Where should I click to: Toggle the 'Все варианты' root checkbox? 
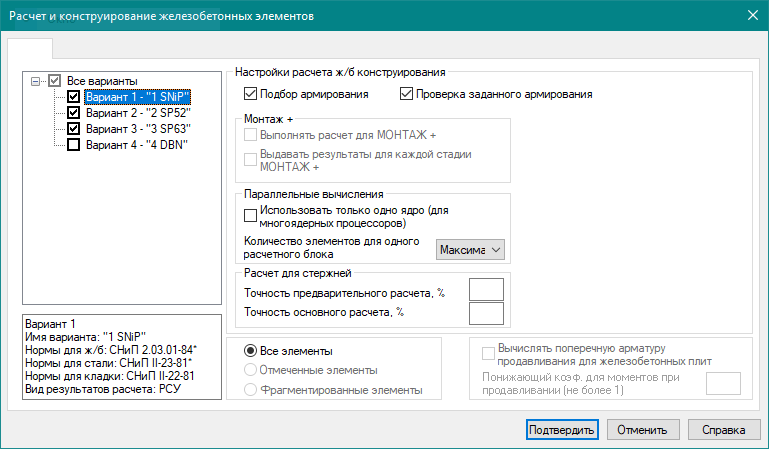pyautogui.click(x=55, y=81)
